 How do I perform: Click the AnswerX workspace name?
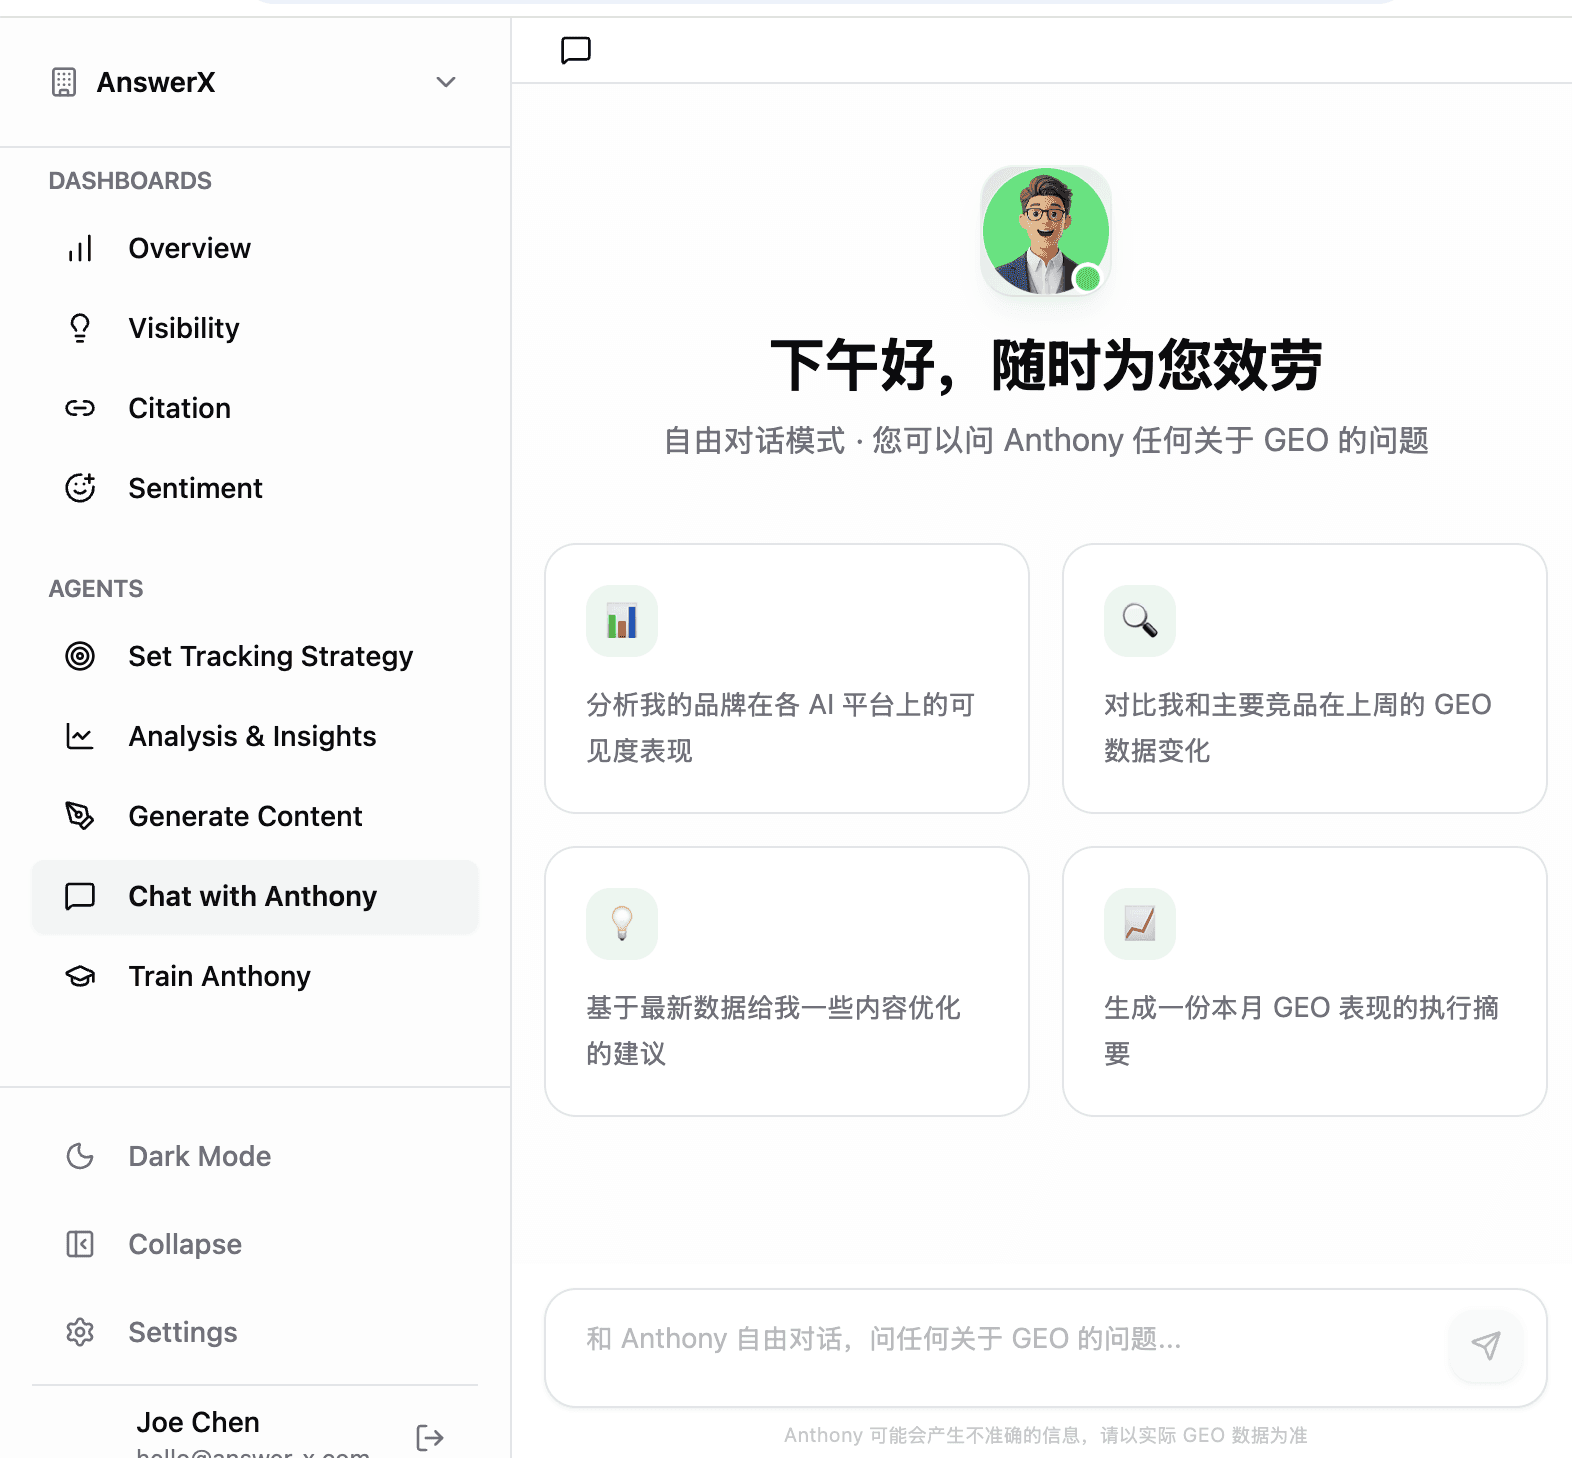pos(156,82)
